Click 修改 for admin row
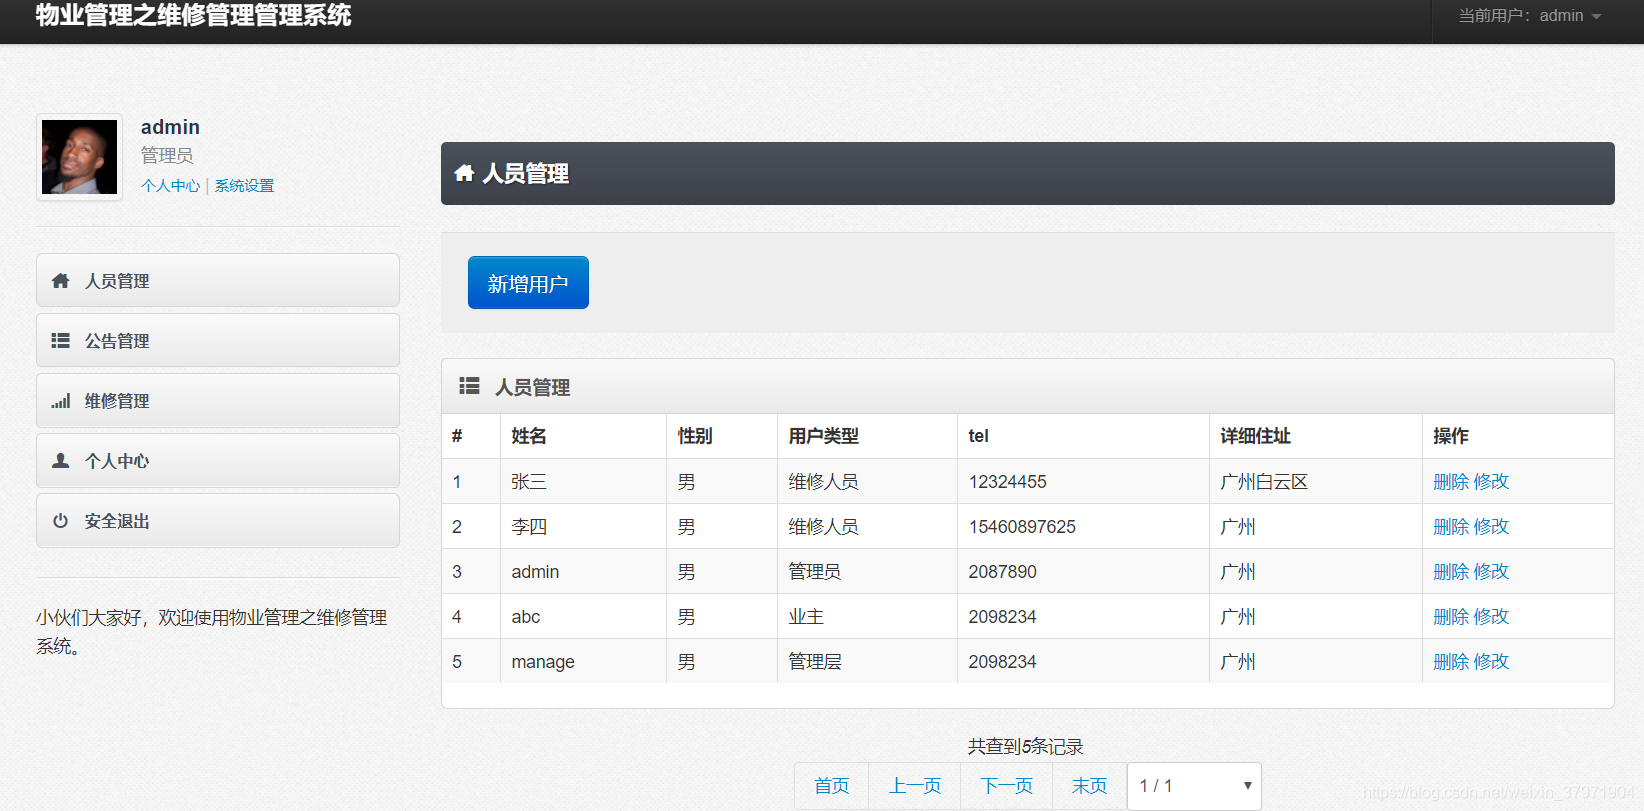The width and height of the screenshot is (1644, 811). click(x=1491, y=571)
